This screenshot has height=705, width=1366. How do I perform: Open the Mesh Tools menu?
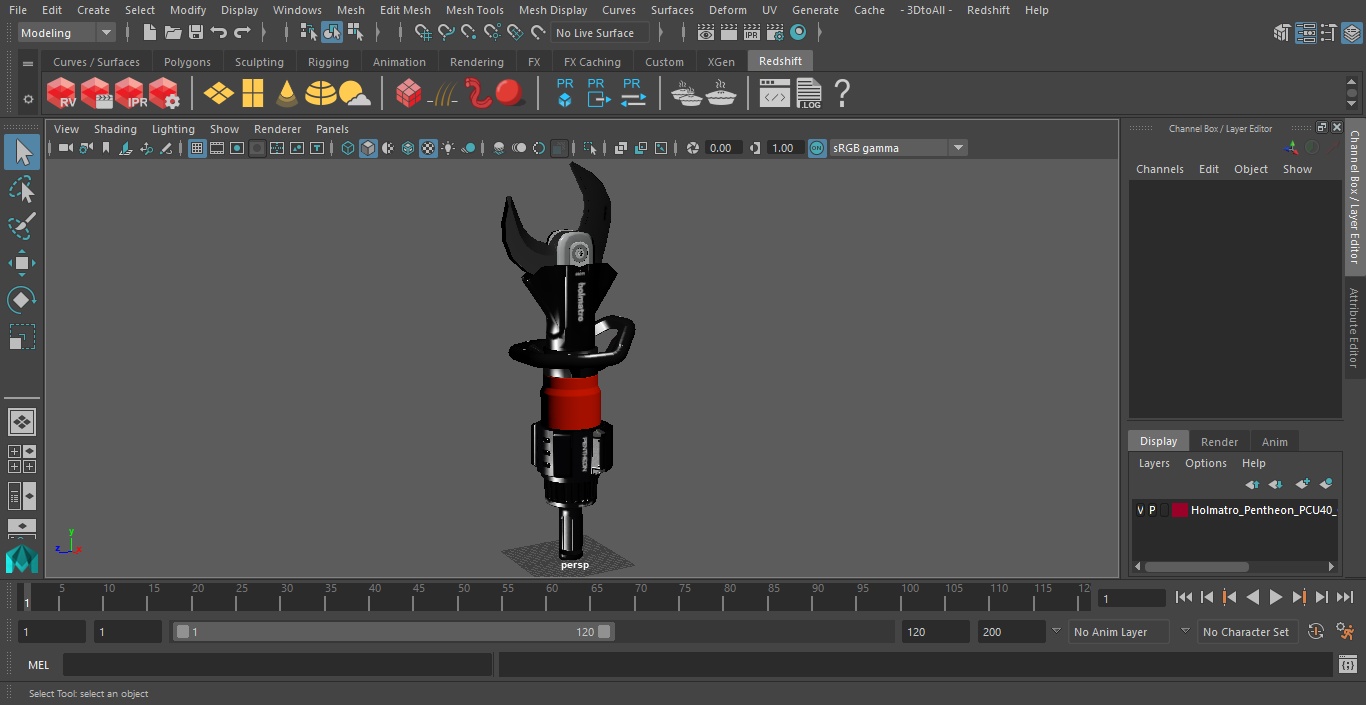[x=474, y=10]
